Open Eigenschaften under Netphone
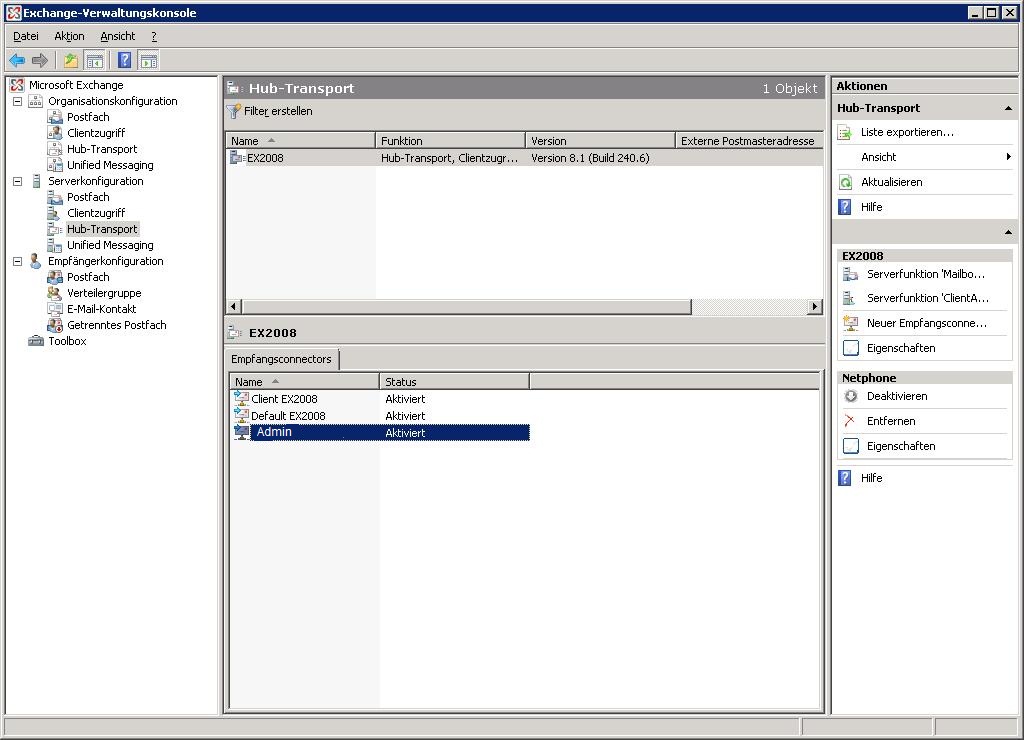This screenshot has height=740, width=1024. click(900, 446)
